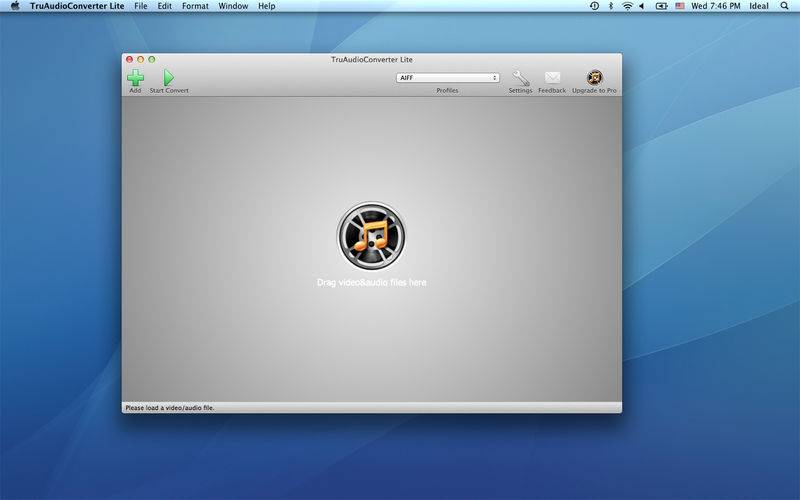Click the Wed 7:46 PM clock
This screenshot has width=800, height=500.
coord(715,6)
